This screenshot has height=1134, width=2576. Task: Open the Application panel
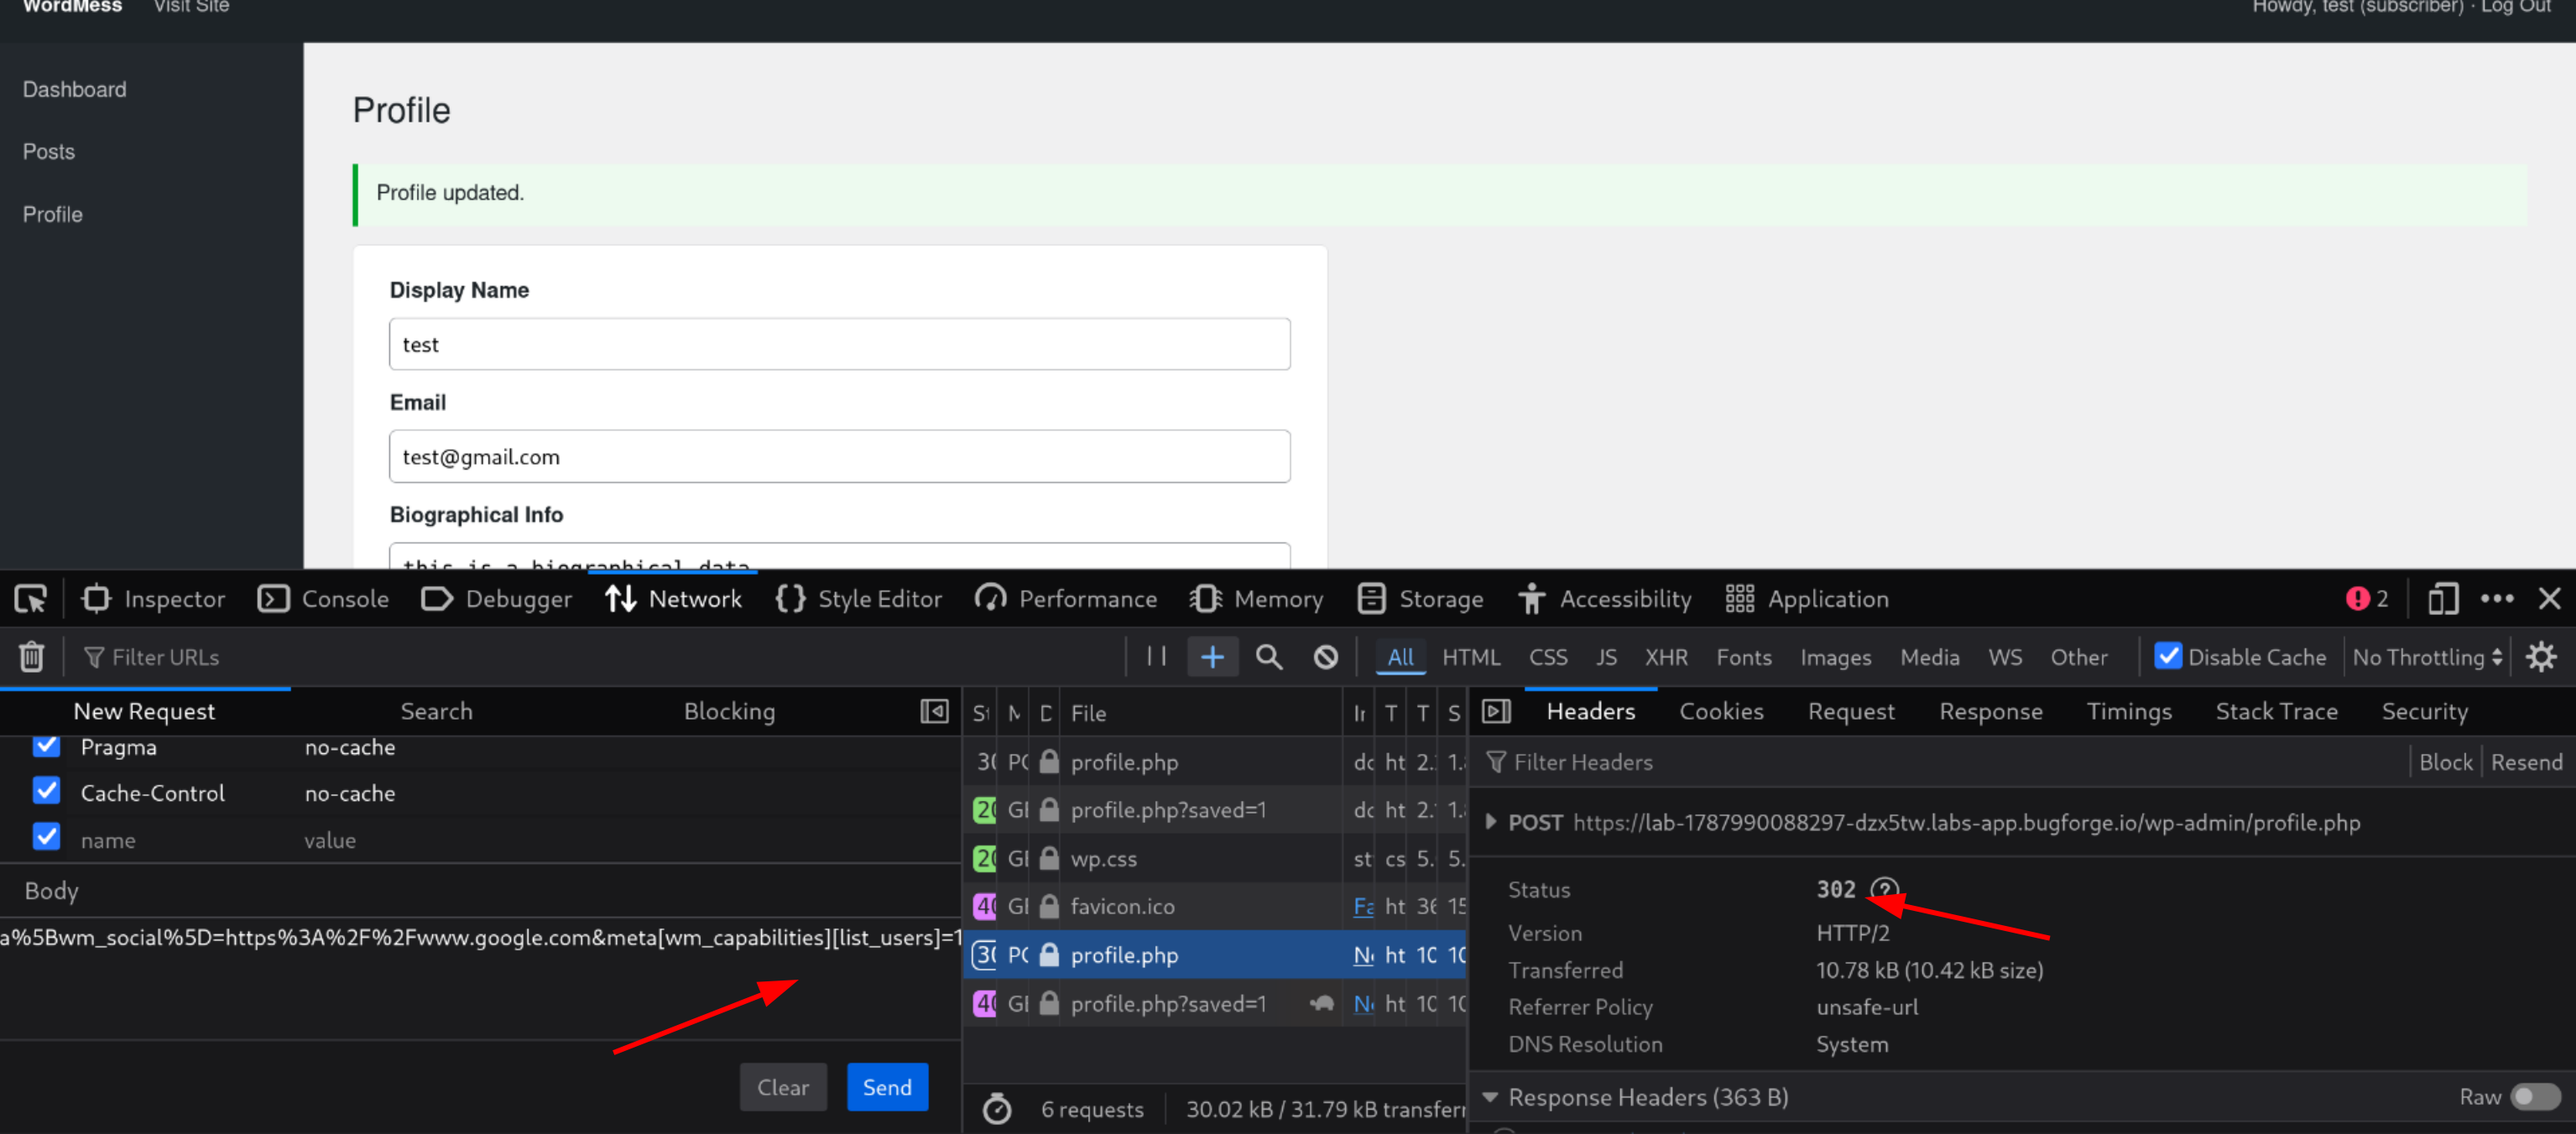[1807, 599]
